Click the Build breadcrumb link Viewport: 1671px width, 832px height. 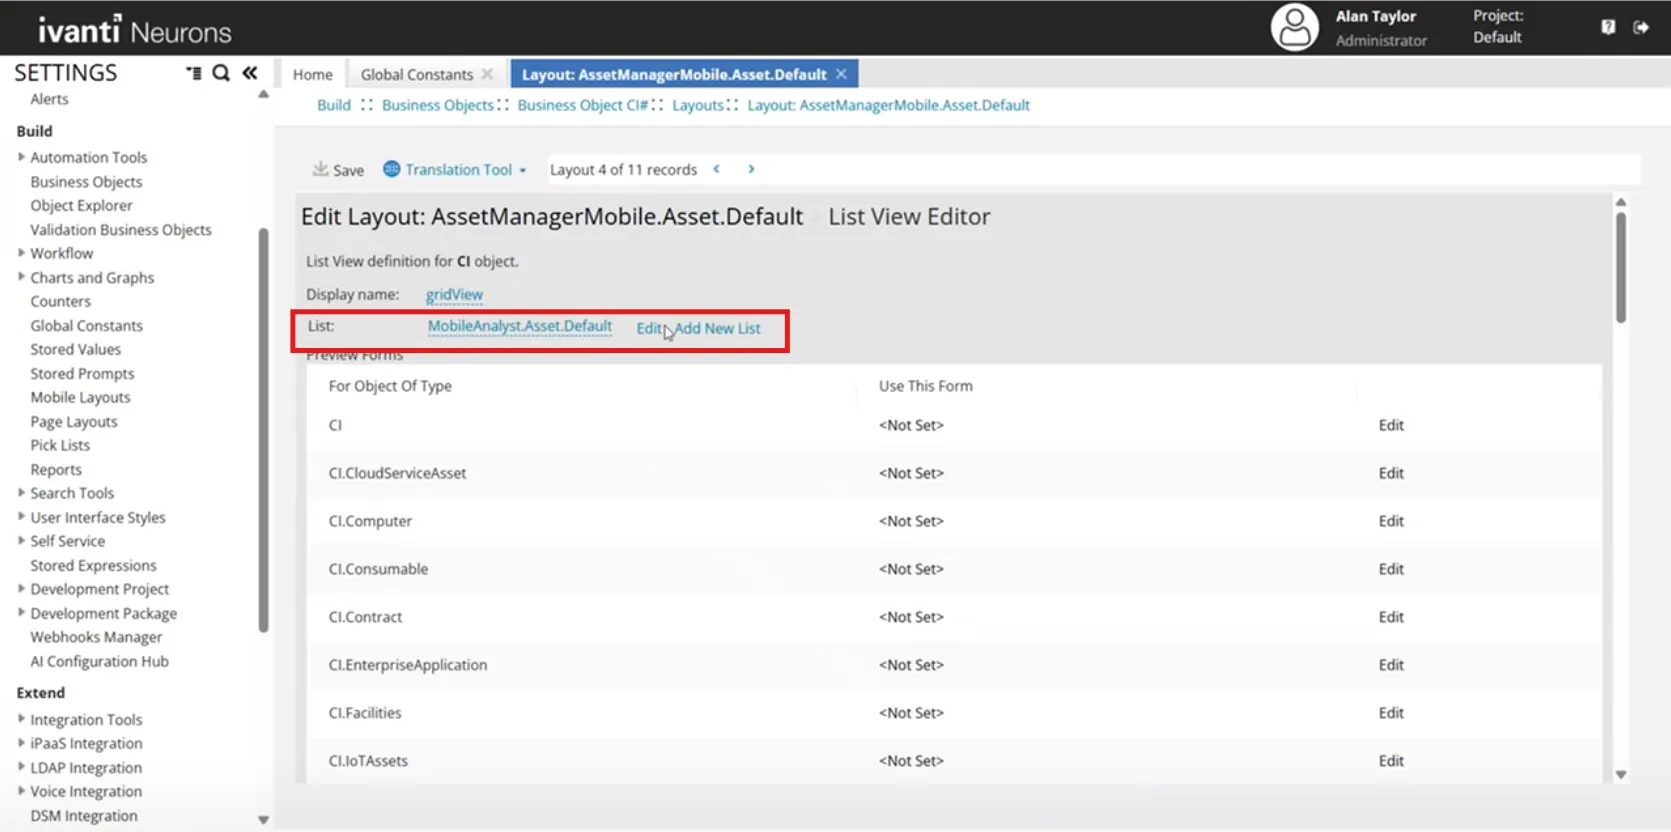point(334,105)
